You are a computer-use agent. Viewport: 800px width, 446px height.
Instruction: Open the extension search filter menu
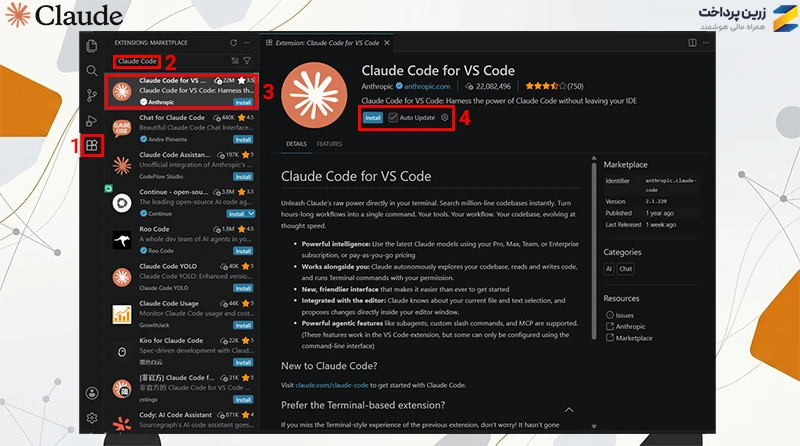pos(247,61)
